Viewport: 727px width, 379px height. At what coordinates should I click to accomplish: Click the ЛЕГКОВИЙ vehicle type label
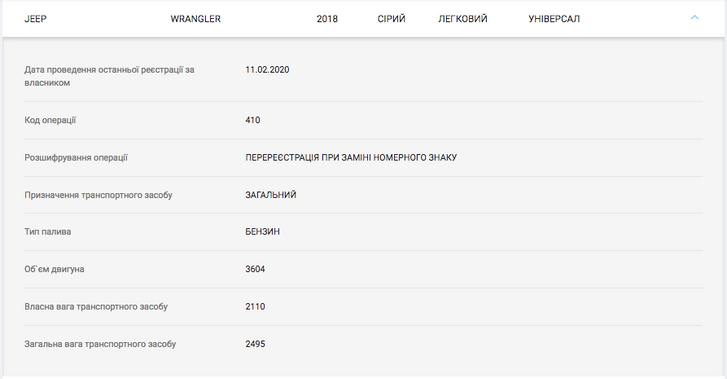[463, 19]
